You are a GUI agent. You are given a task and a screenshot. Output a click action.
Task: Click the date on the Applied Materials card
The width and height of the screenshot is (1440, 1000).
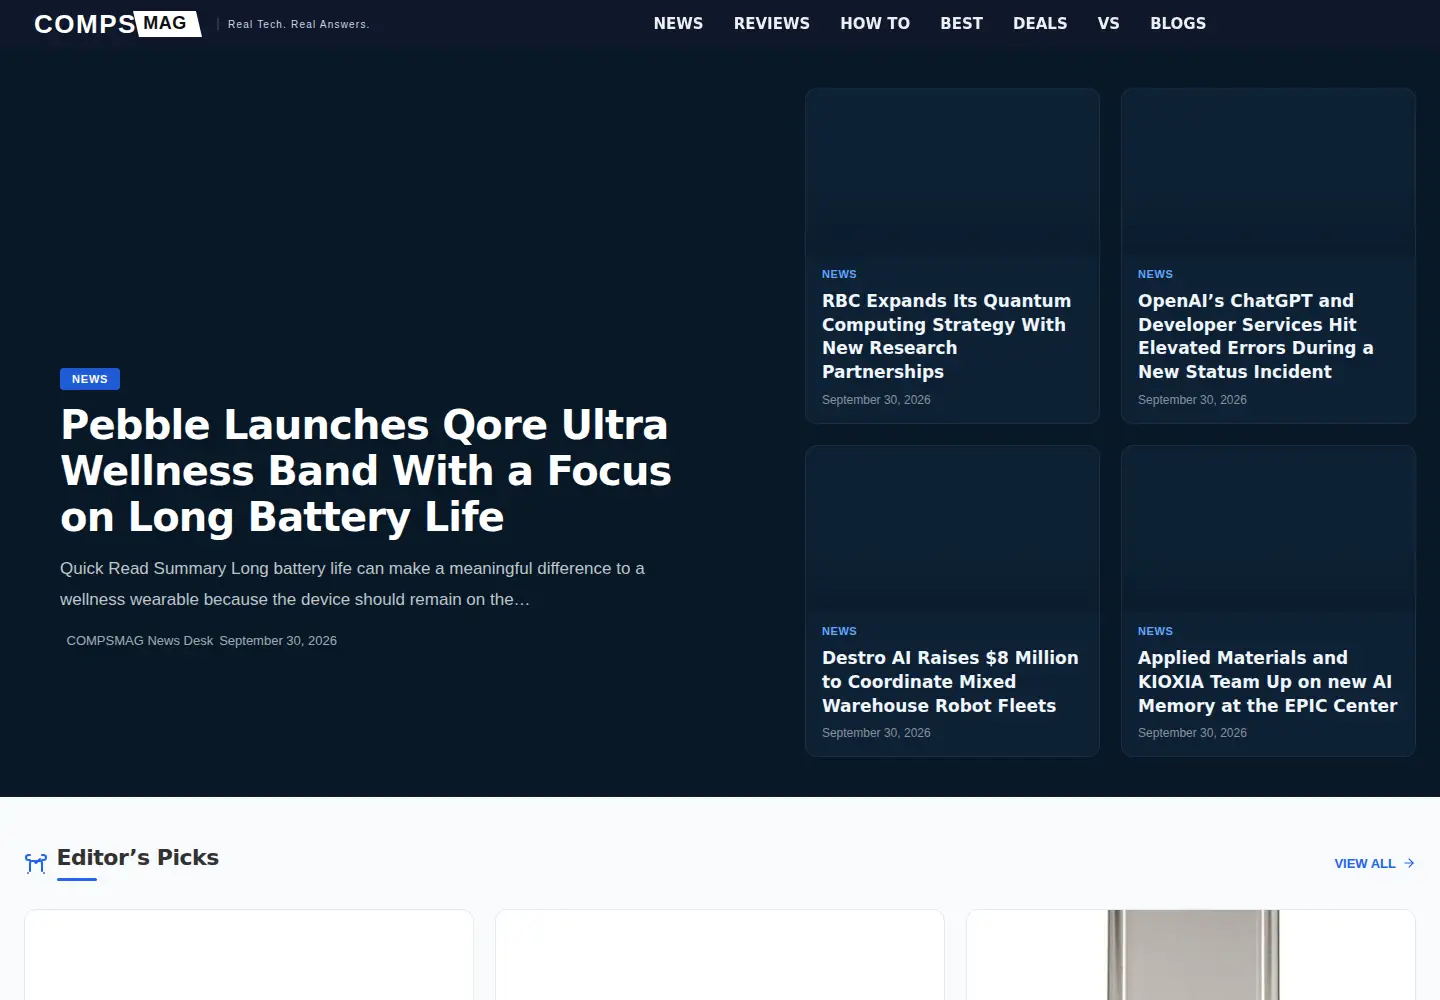1192,733
